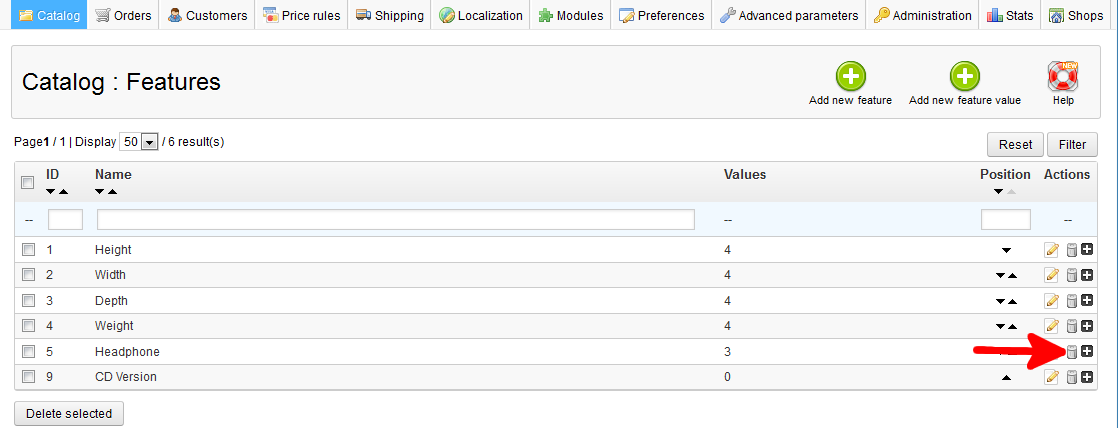The height and width of the screenshot is (428, 1119).
Task: Open the Help lifebuoy icon
Action: tap(1063, 76)
